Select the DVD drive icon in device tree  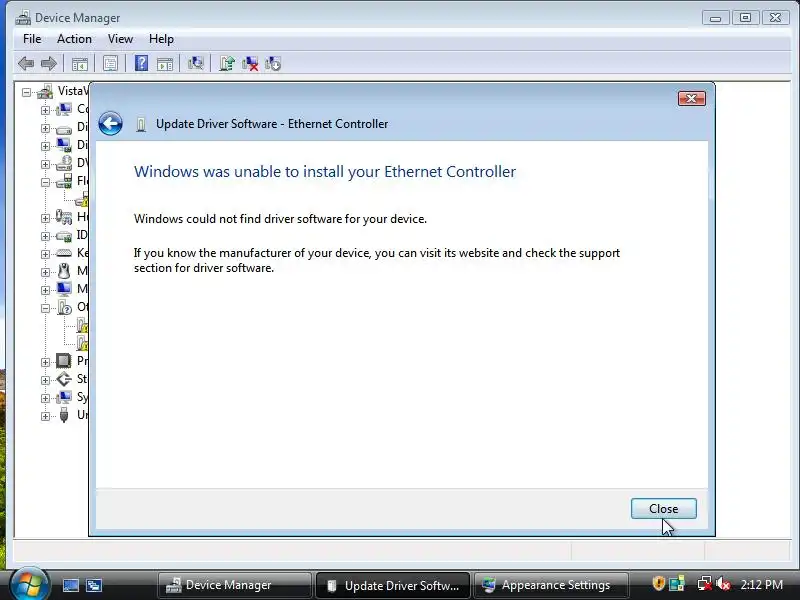click(x=64, y=163)
